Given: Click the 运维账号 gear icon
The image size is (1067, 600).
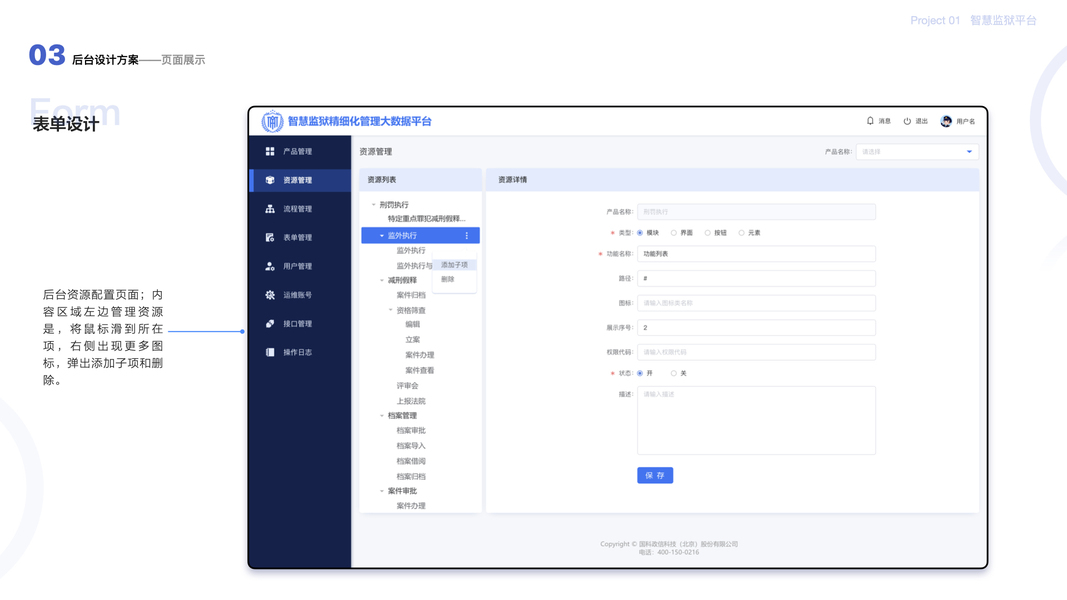Looking at the screenshot, I should (x=270, y=295).
